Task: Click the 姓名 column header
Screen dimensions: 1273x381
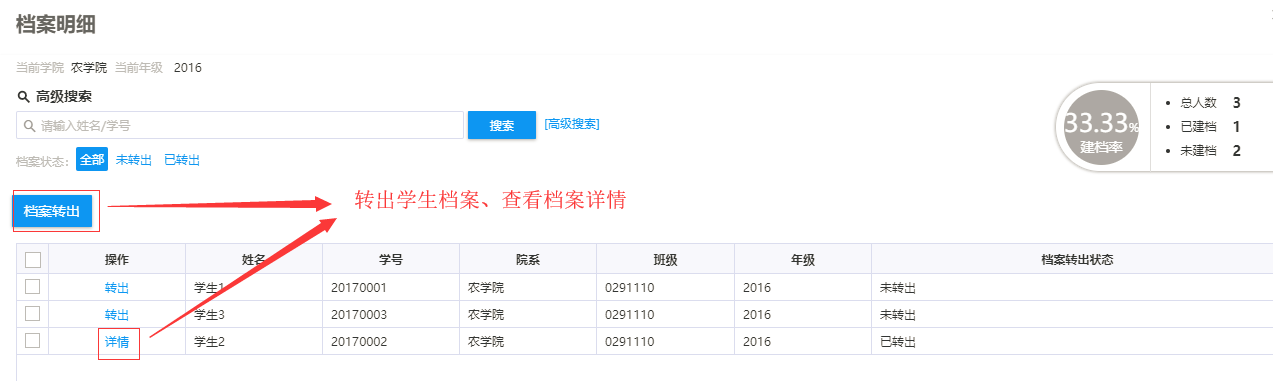Action: 254,260
